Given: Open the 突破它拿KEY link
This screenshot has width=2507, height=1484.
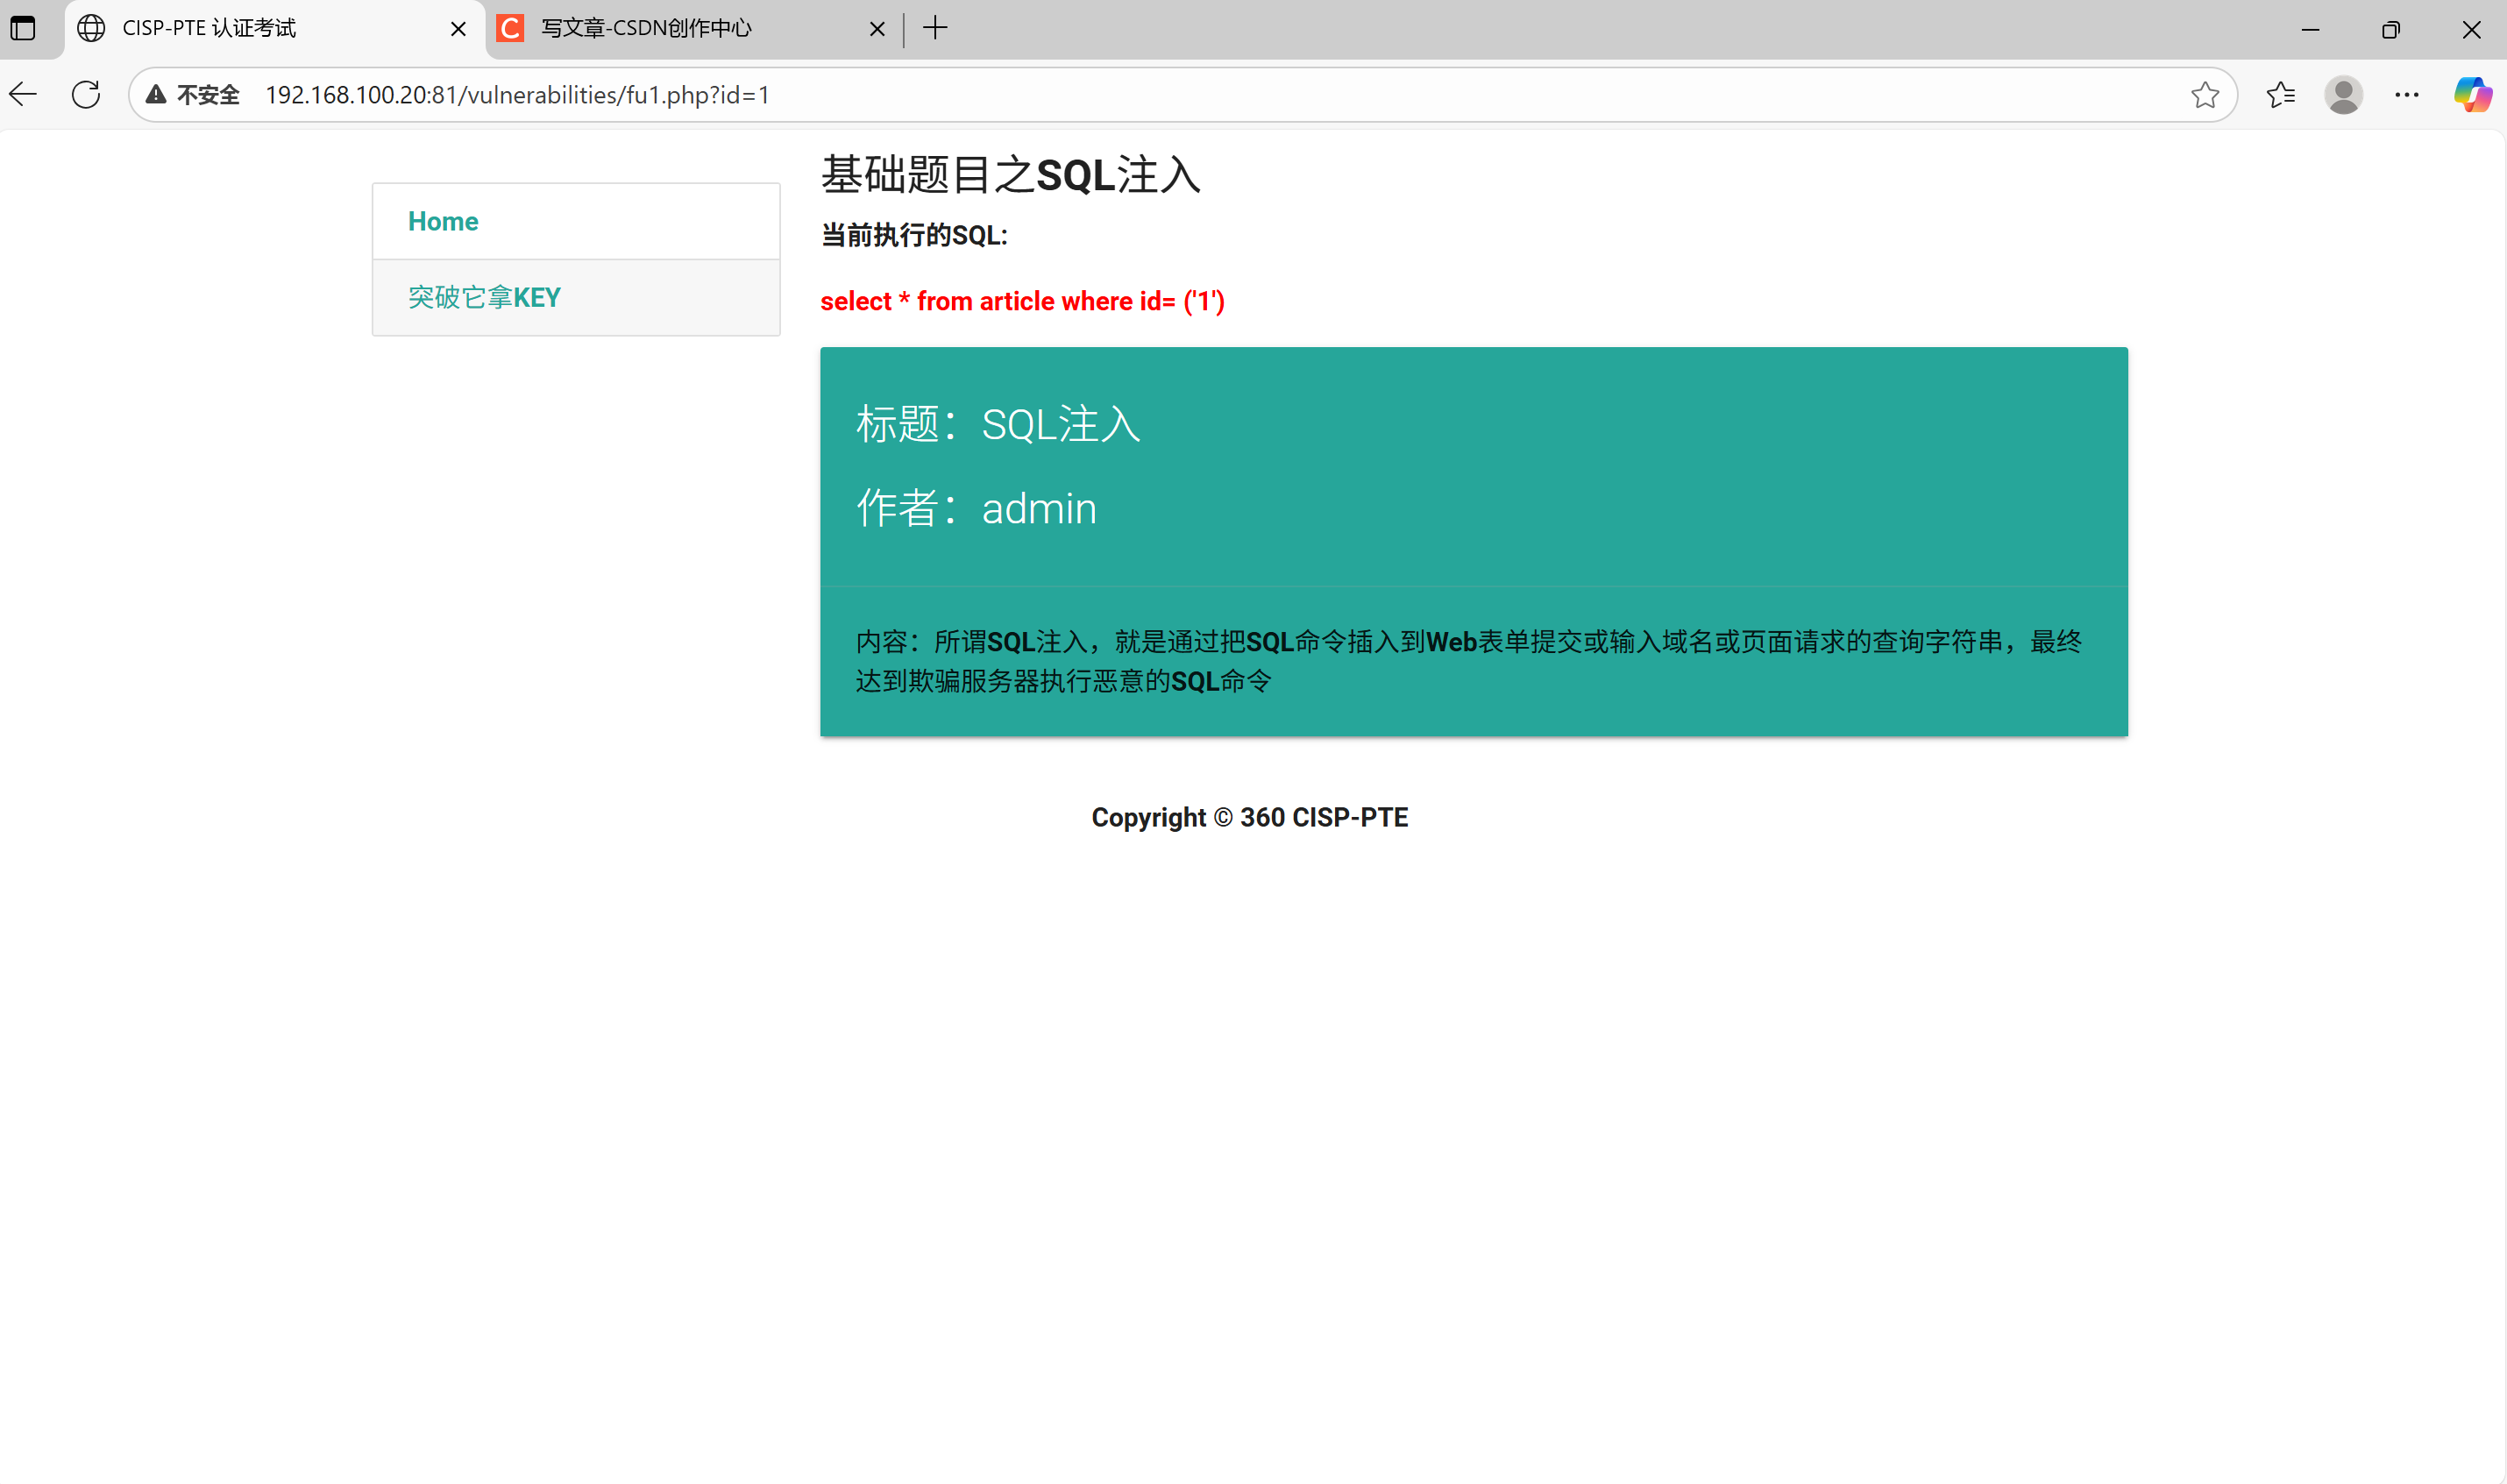Looking at the screenshot, I should 484,297.
